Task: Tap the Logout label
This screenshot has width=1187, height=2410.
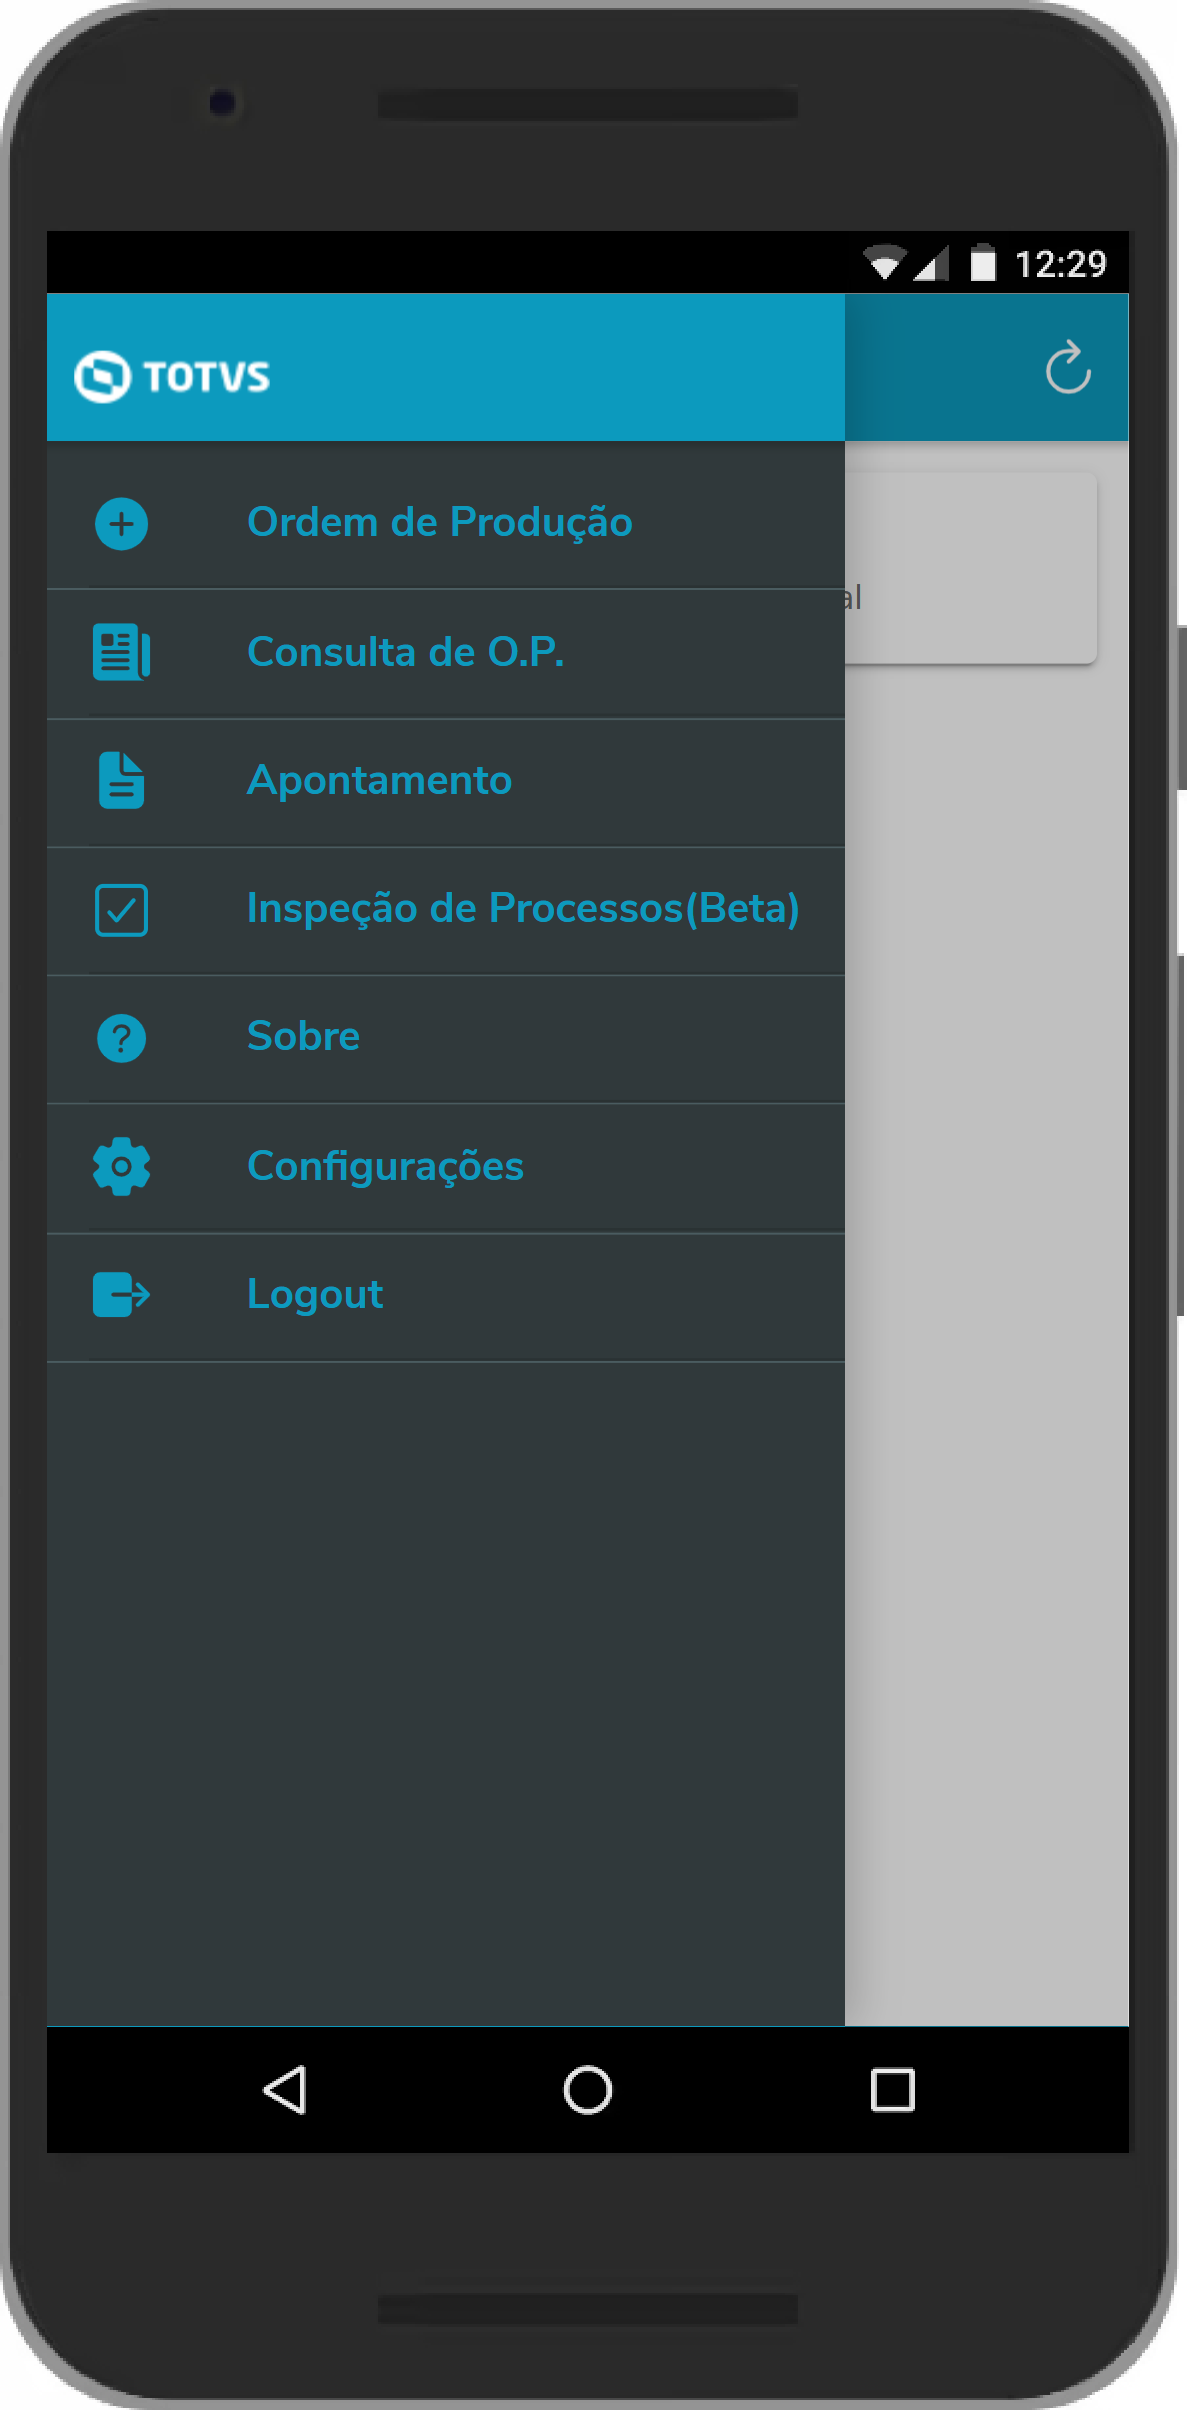Action: 315,1295
